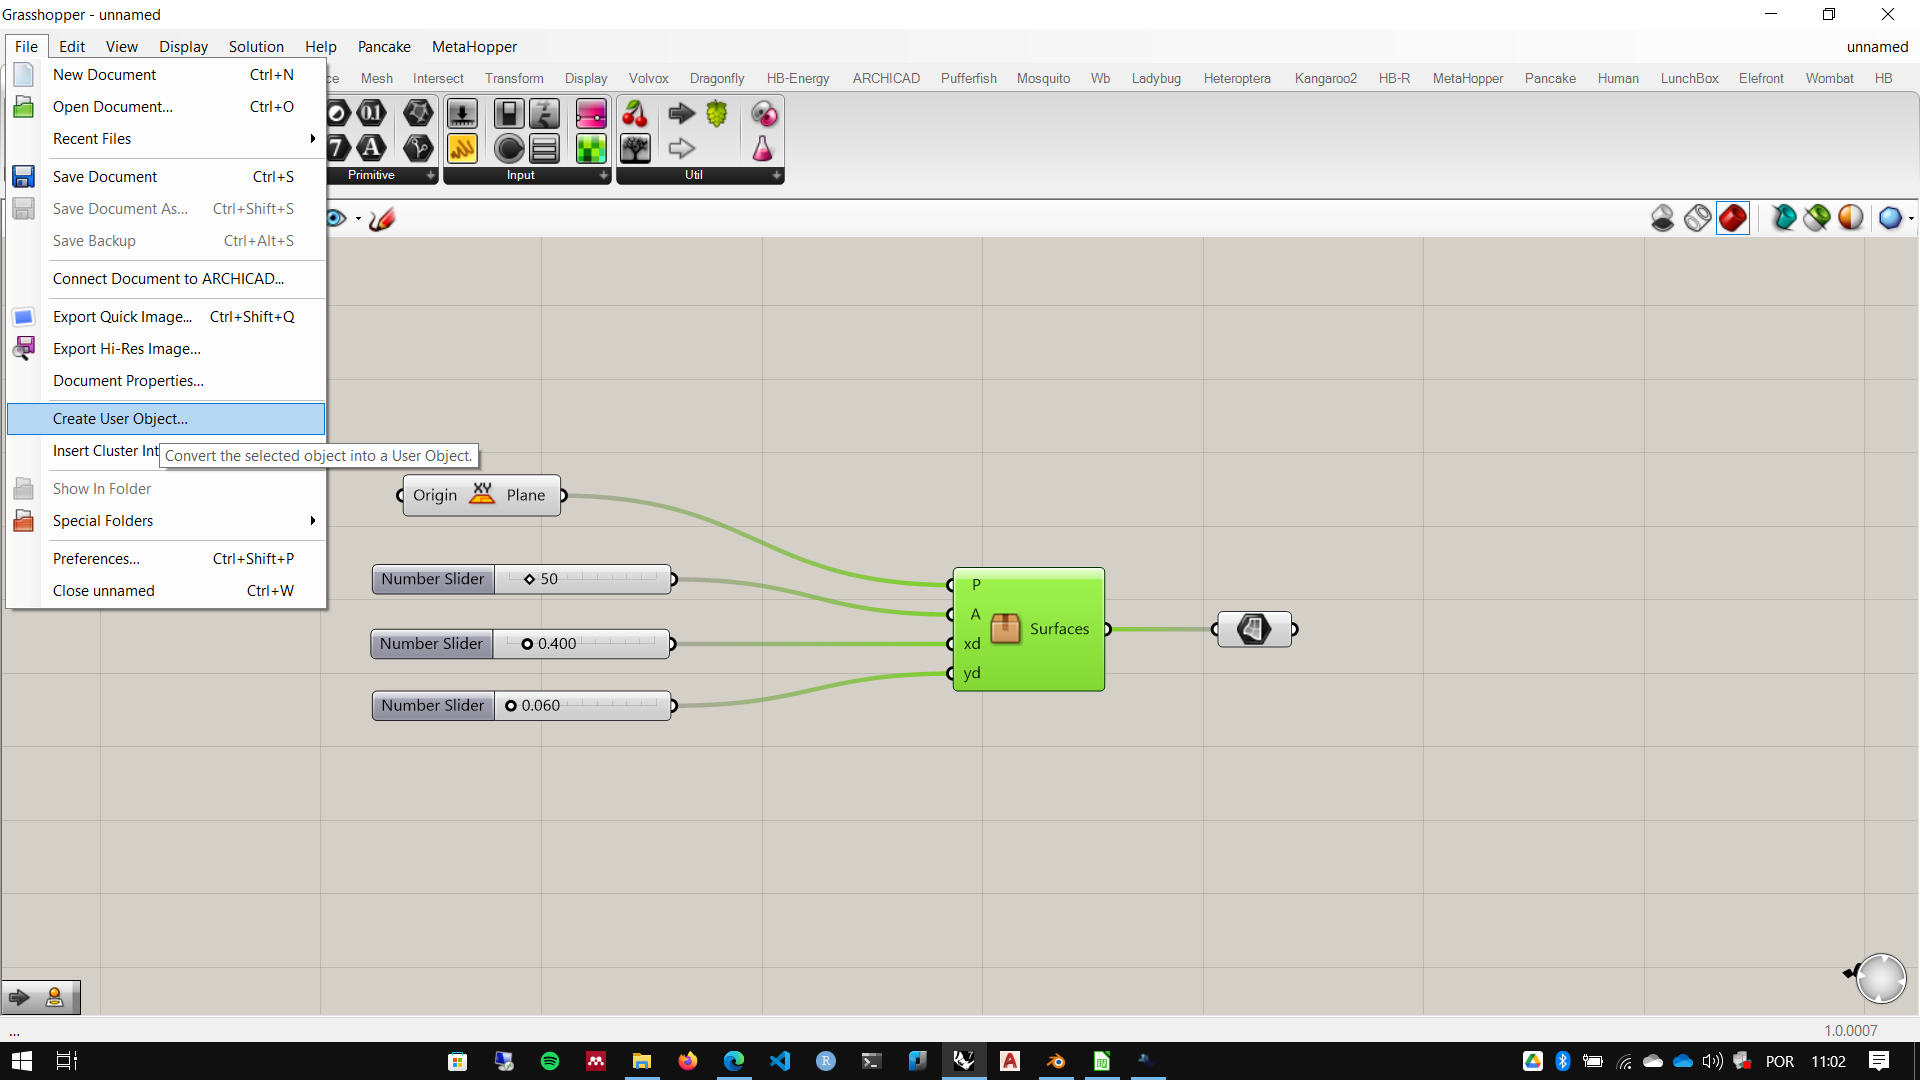The width and height of the screenshot is (1920, 1080).
Task: Expand the Special Folders submenu
Action: pyautogui.click(x=166, y=521)
